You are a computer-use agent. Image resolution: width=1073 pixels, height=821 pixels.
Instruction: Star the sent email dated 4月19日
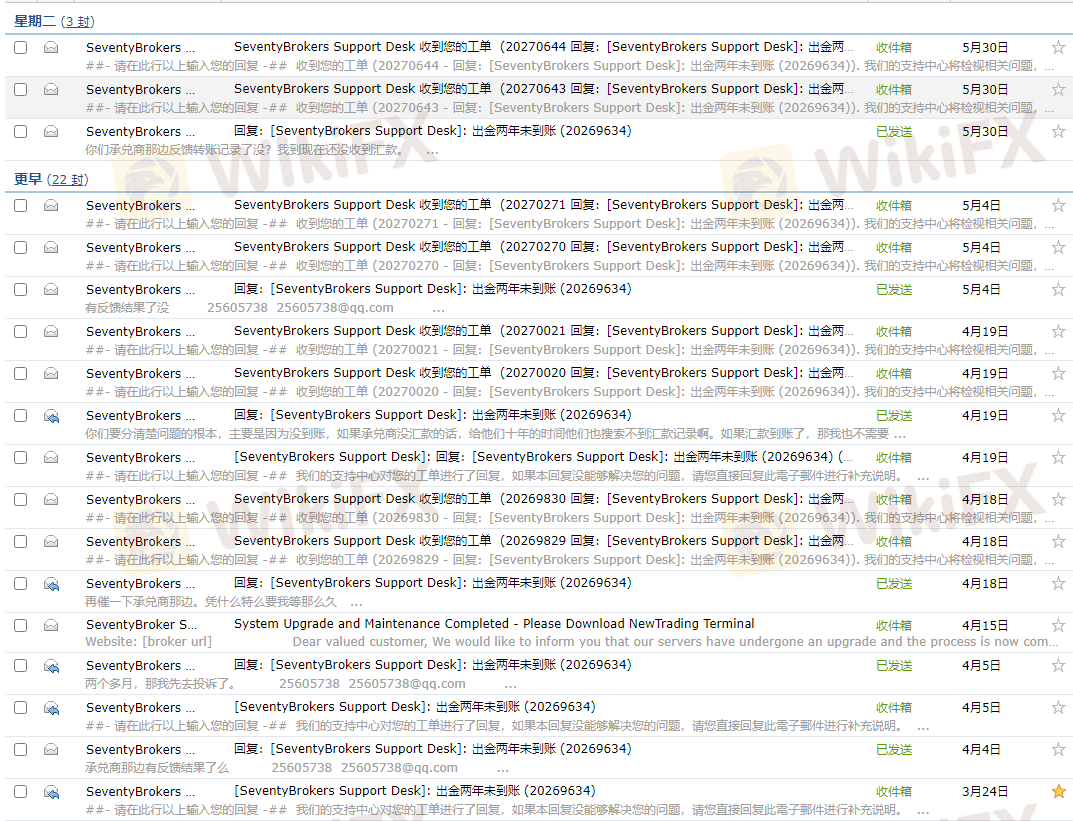pyautogui.click(x=1058, y=415)
